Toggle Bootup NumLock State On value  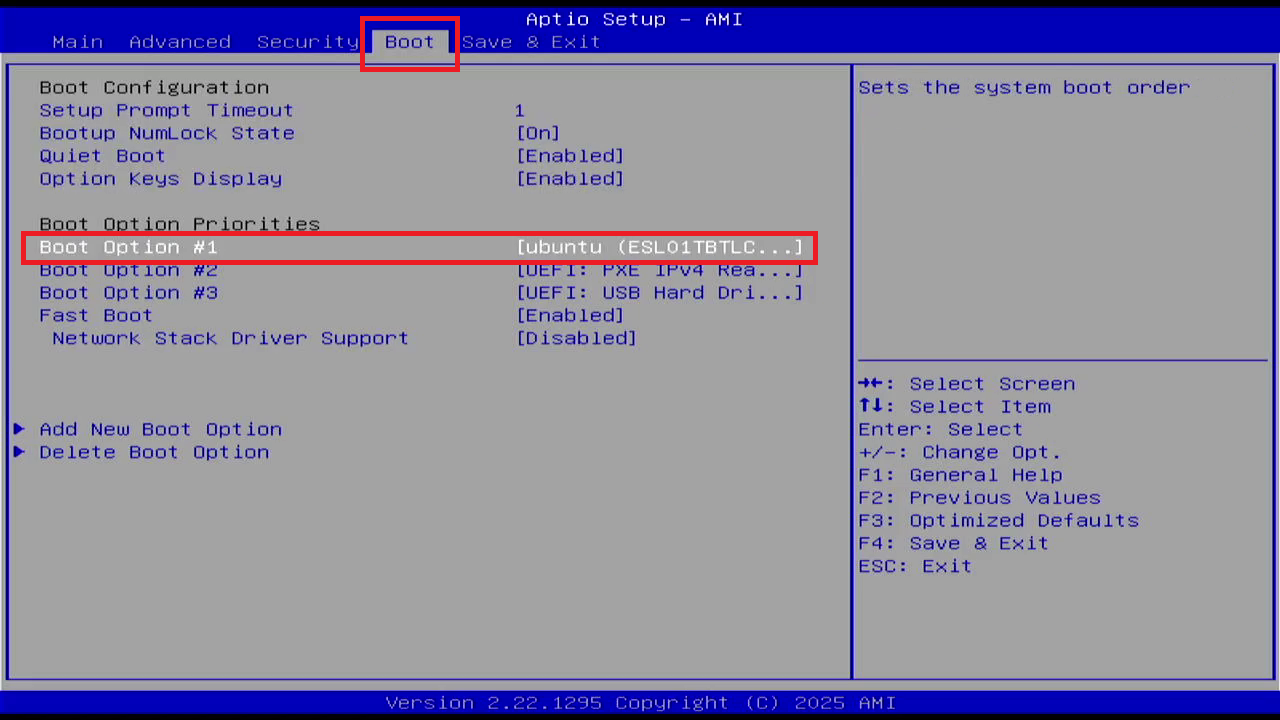[x=538, y=133]
